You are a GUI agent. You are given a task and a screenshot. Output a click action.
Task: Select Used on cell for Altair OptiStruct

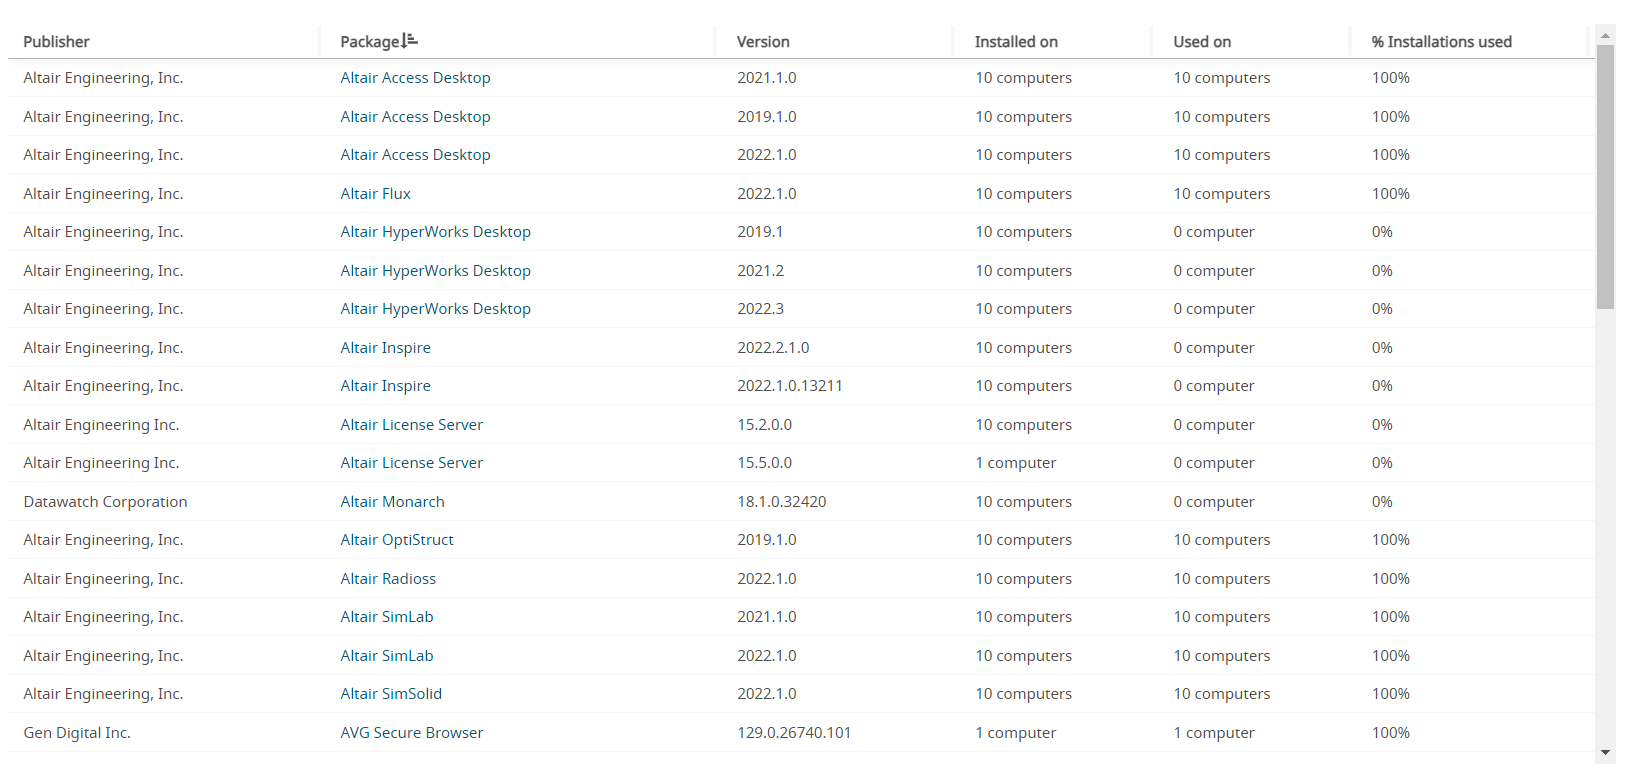(x=1222, y=540)
